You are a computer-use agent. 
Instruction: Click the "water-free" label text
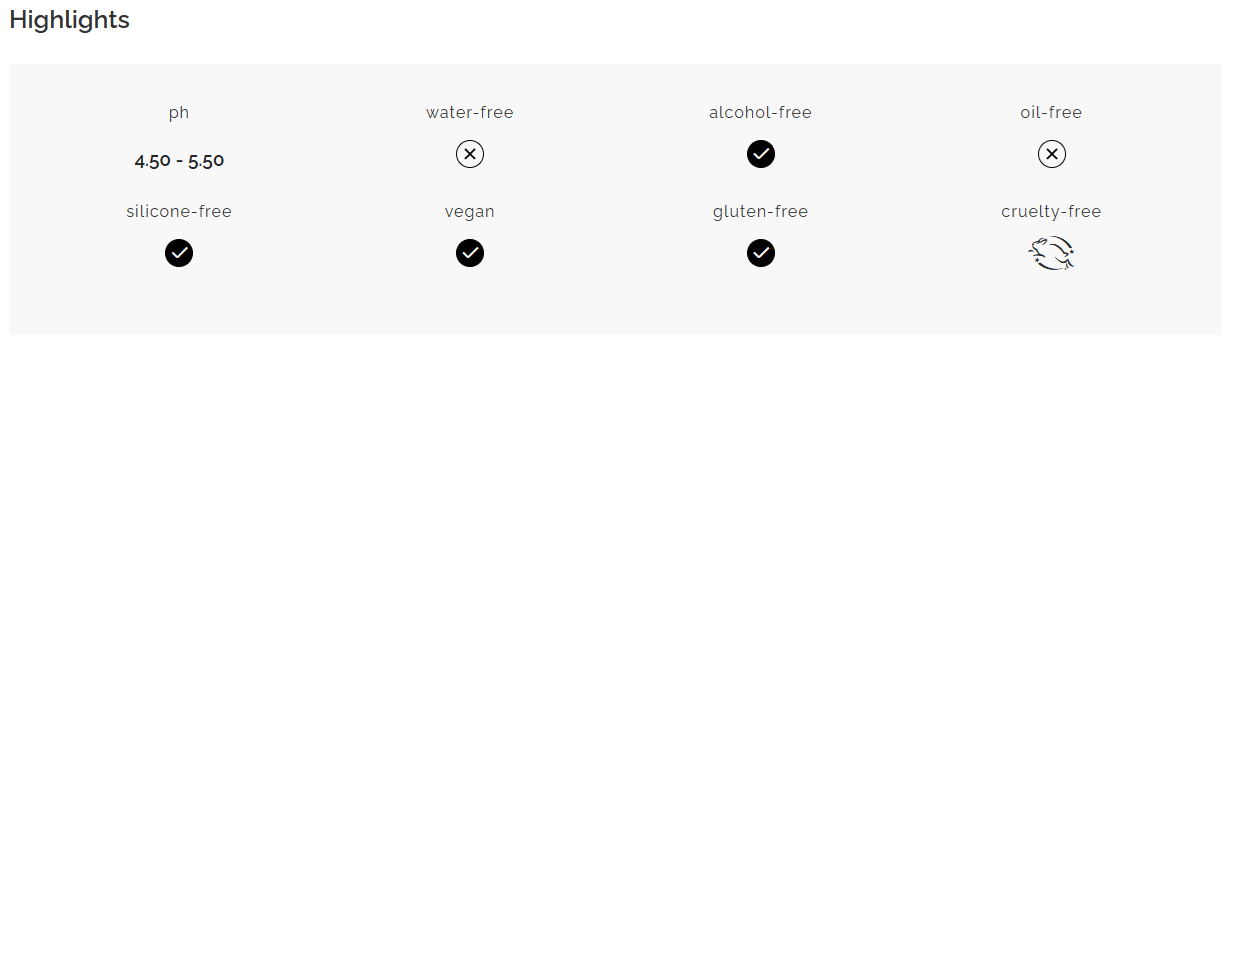[470, 112]
